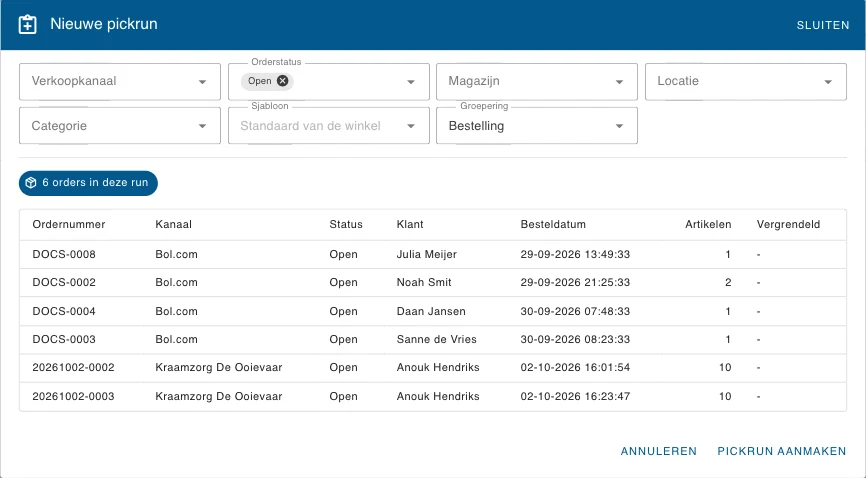Screen dimensions: 866x478
Task: Click the ANNULEREN button
Action: tap(658, 451)
